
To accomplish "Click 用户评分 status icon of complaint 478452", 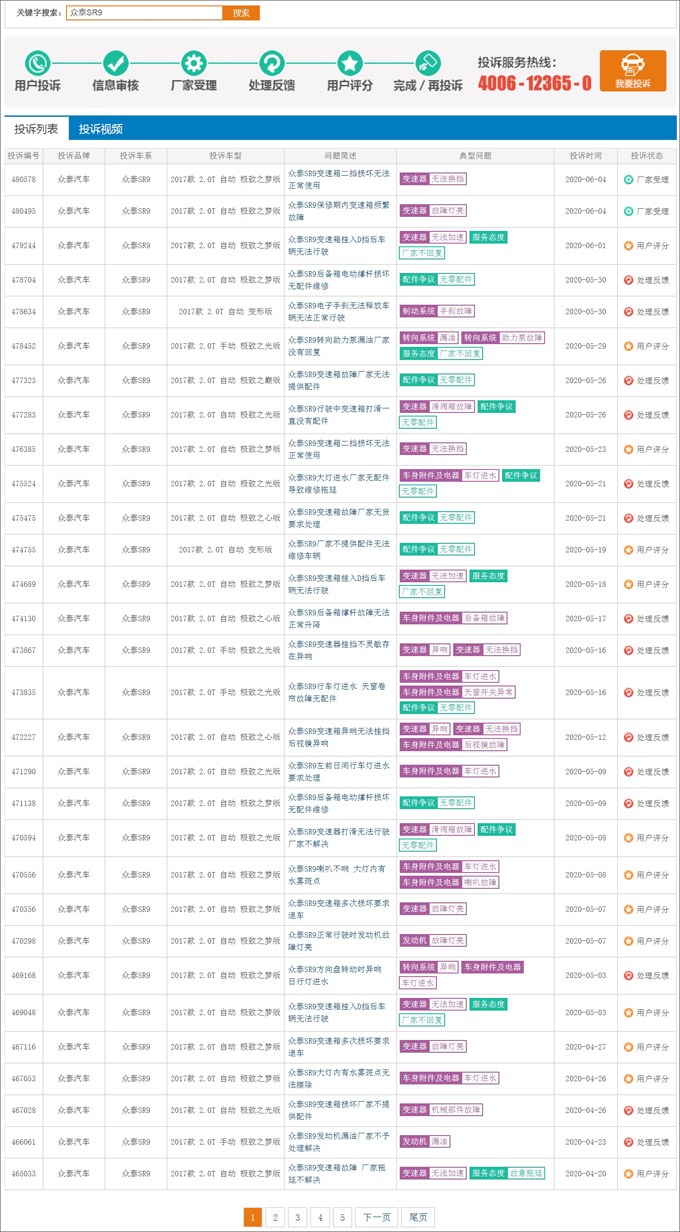I will click(628, 346).
